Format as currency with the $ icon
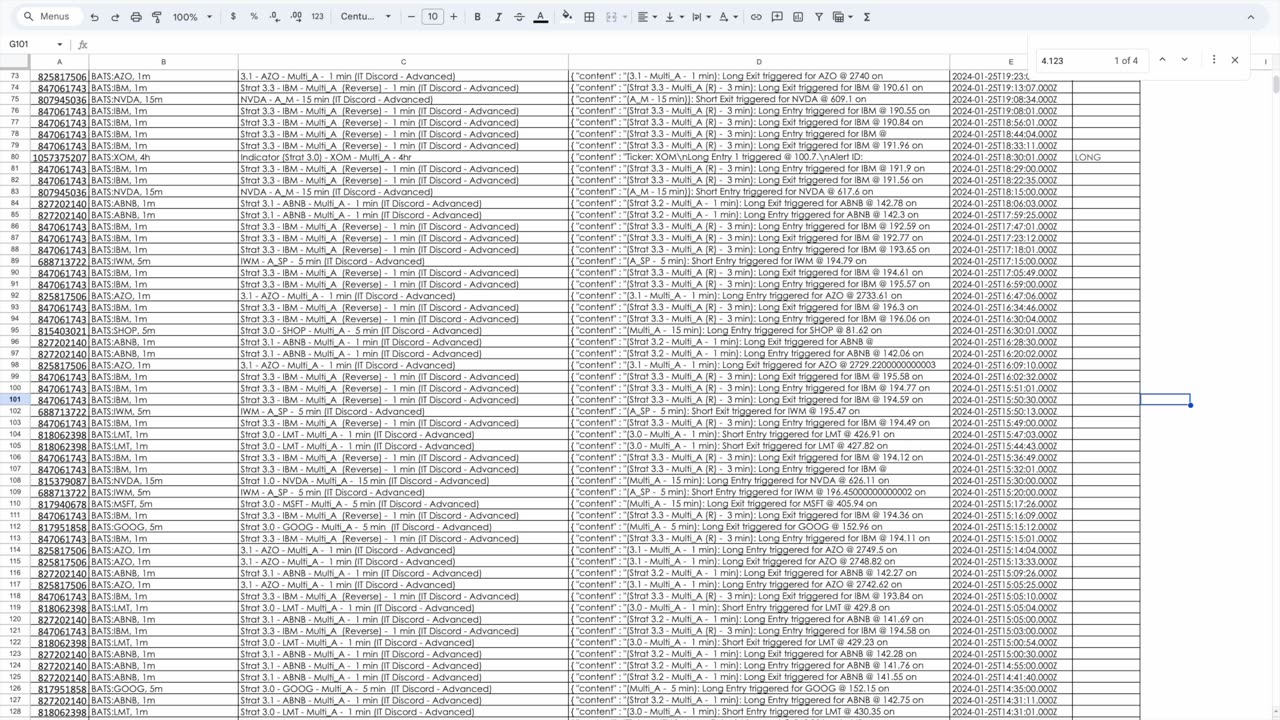This screenshot has width=1280, height=720. pyautogui.click(x=233, y=17)
